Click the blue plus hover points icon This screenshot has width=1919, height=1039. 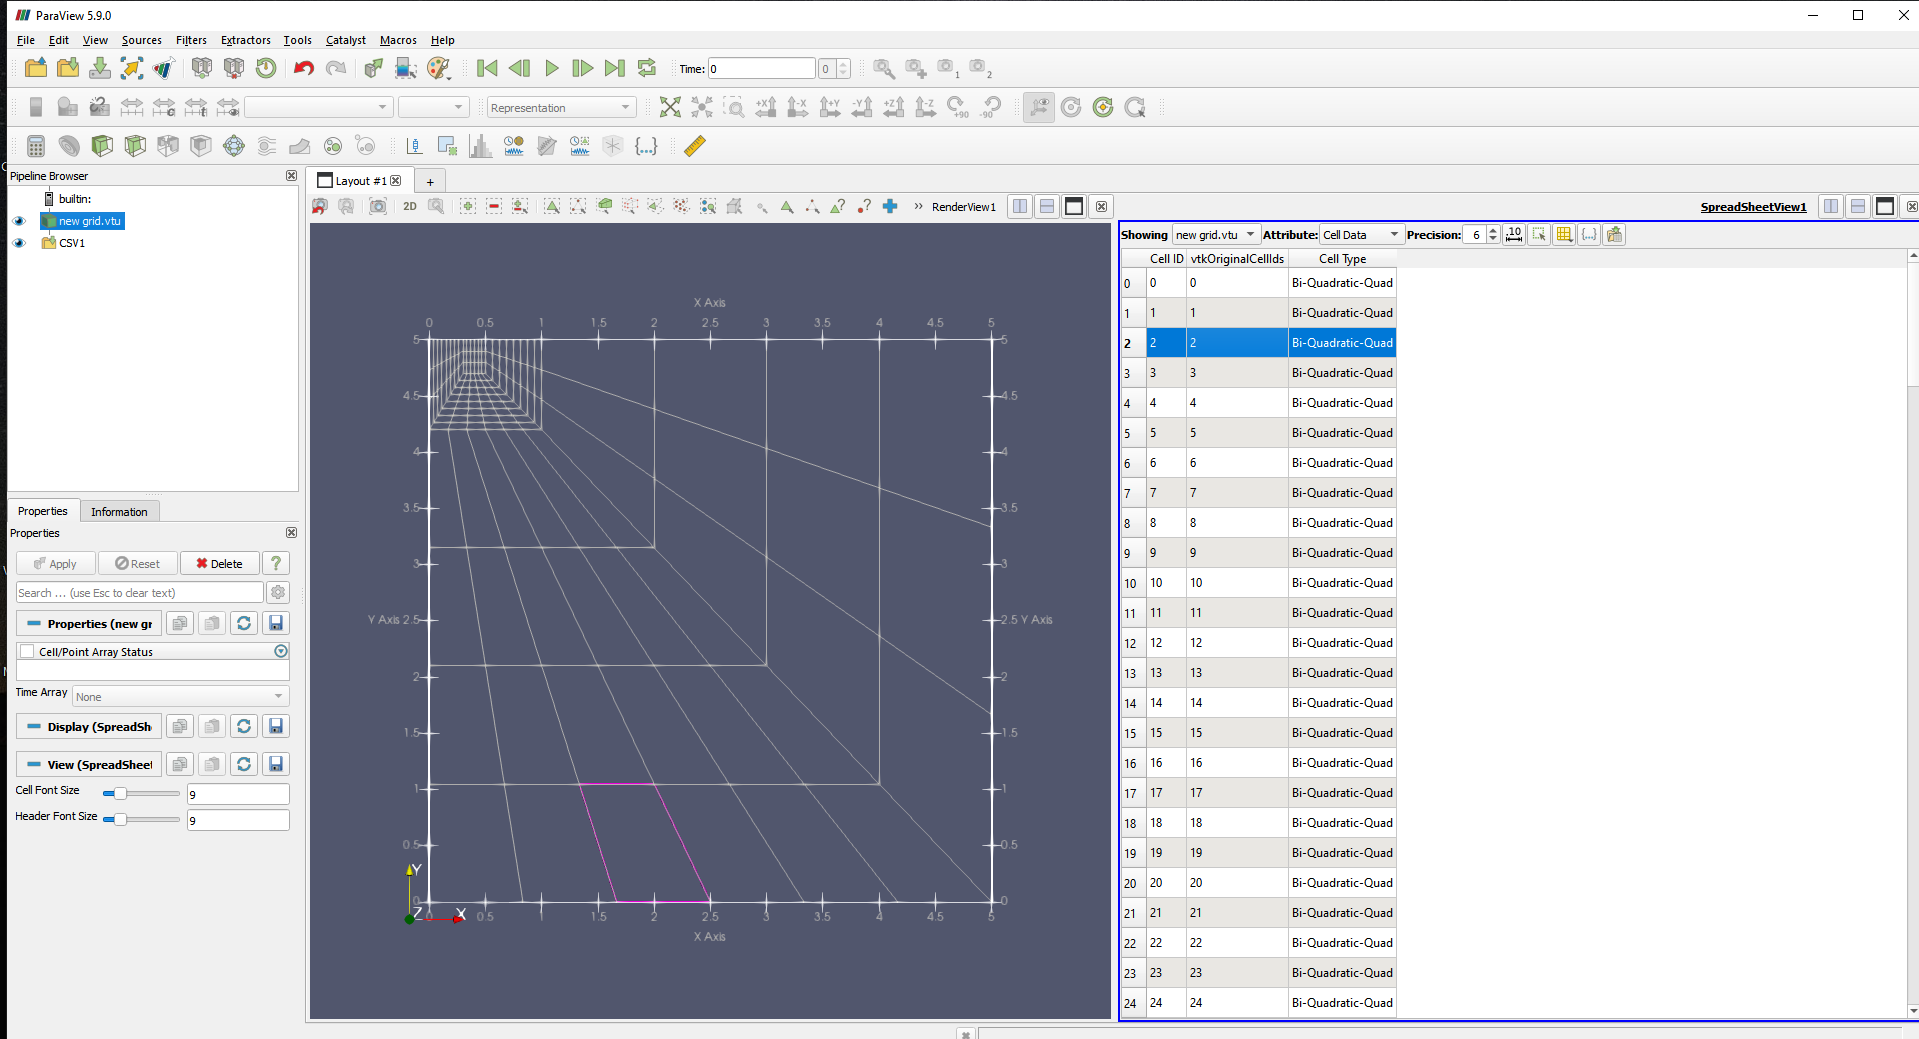pos(890,206)
